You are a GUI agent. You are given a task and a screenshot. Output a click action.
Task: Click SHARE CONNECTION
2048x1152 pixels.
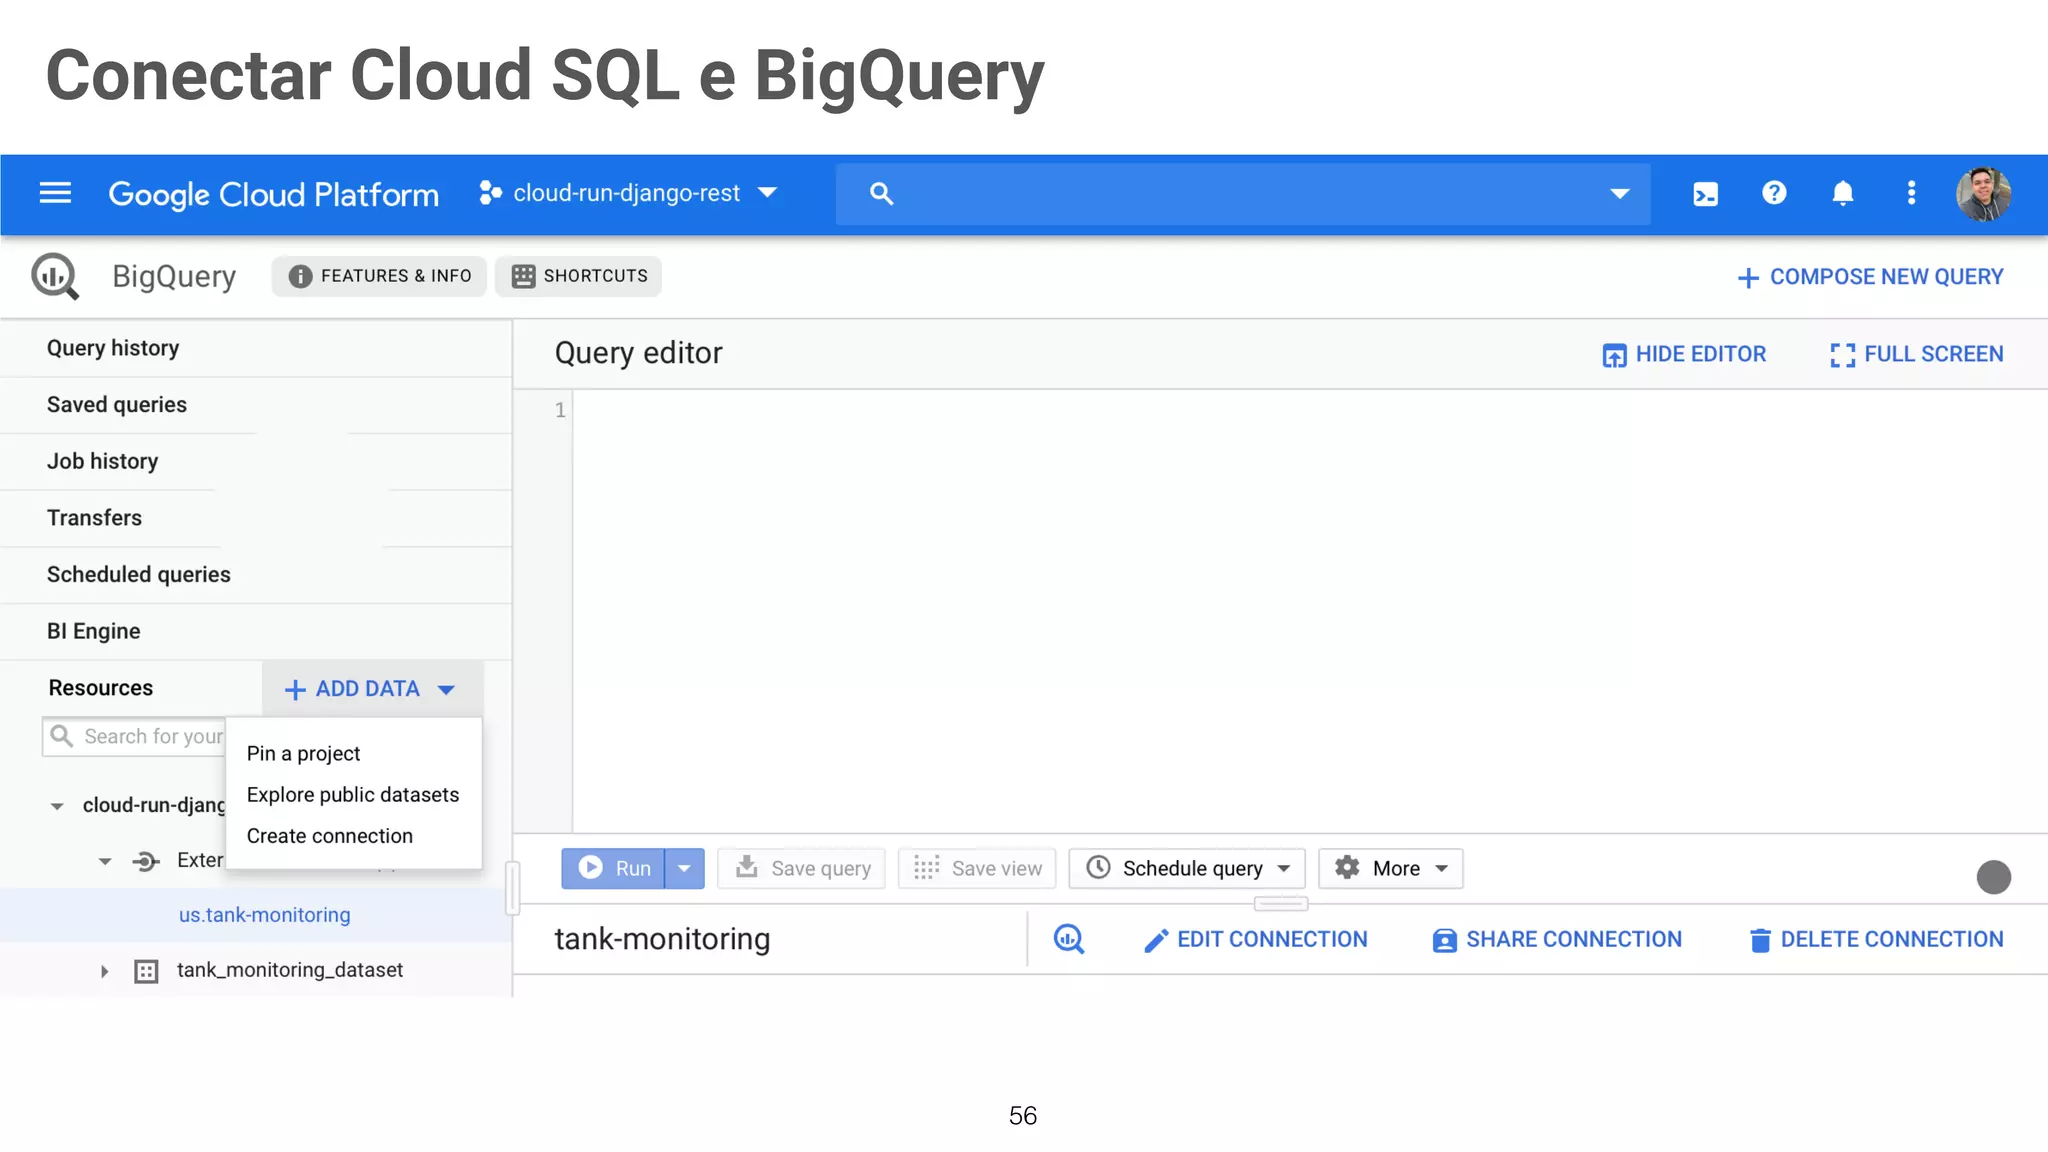1557,940
